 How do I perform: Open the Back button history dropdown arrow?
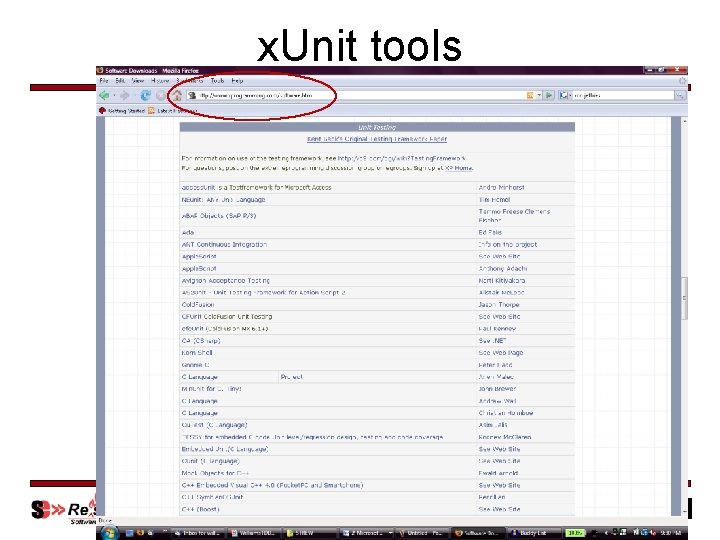(114, 96)
